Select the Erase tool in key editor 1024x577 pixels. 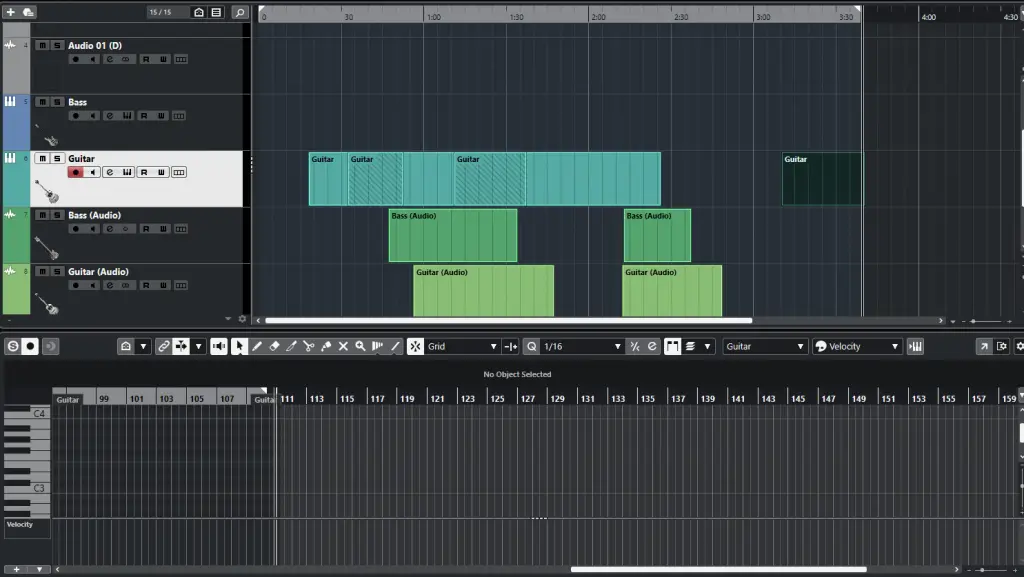click(x=274, y=346)
